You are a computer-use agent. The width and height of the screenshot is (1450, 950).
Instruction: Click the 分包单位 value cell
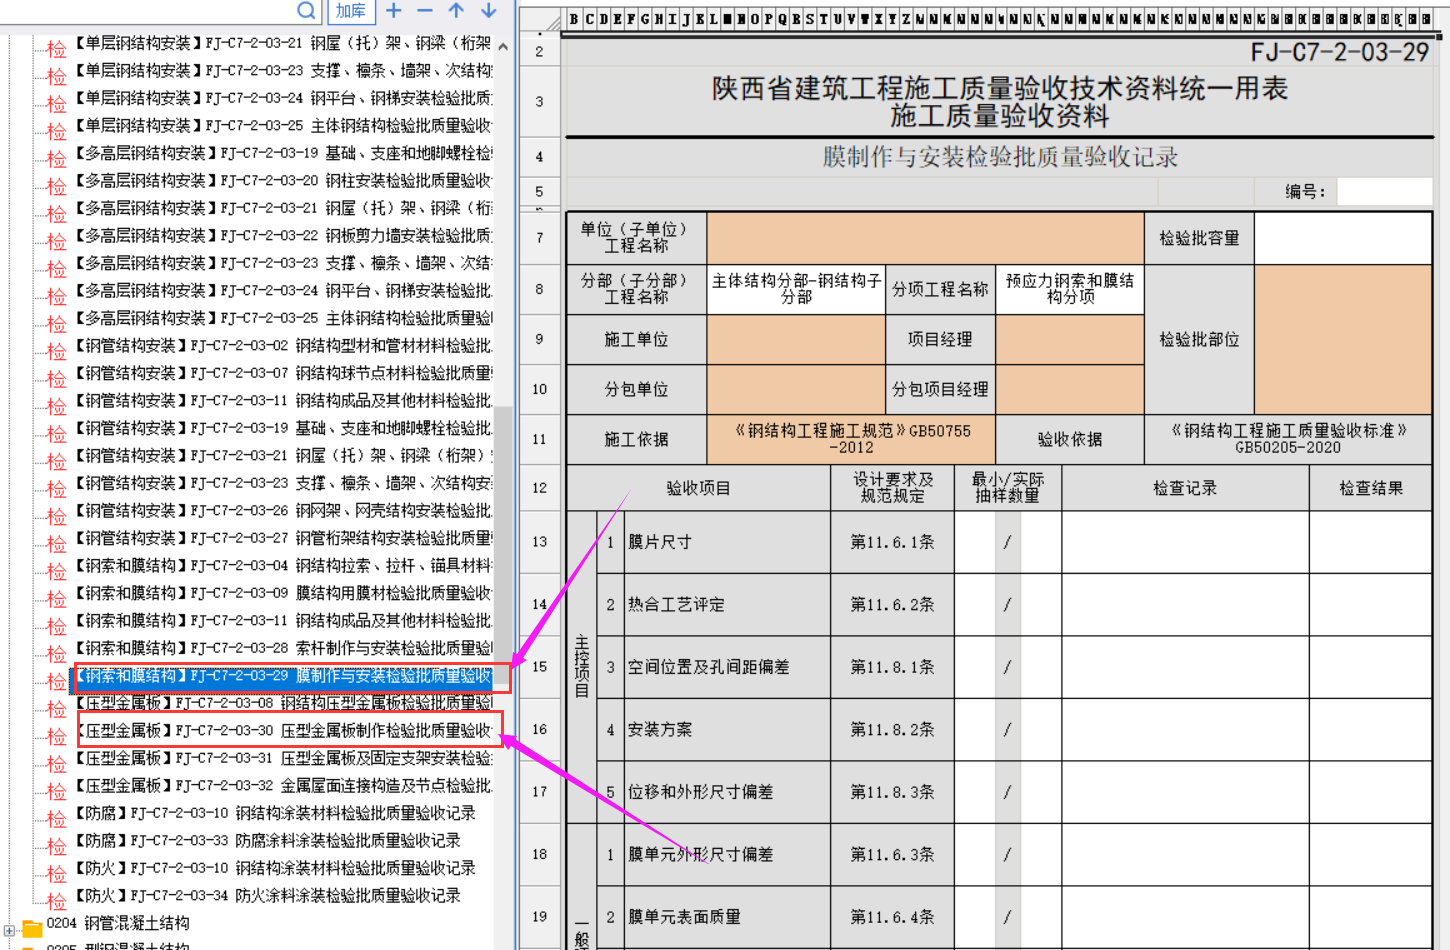tap(796, 390)
